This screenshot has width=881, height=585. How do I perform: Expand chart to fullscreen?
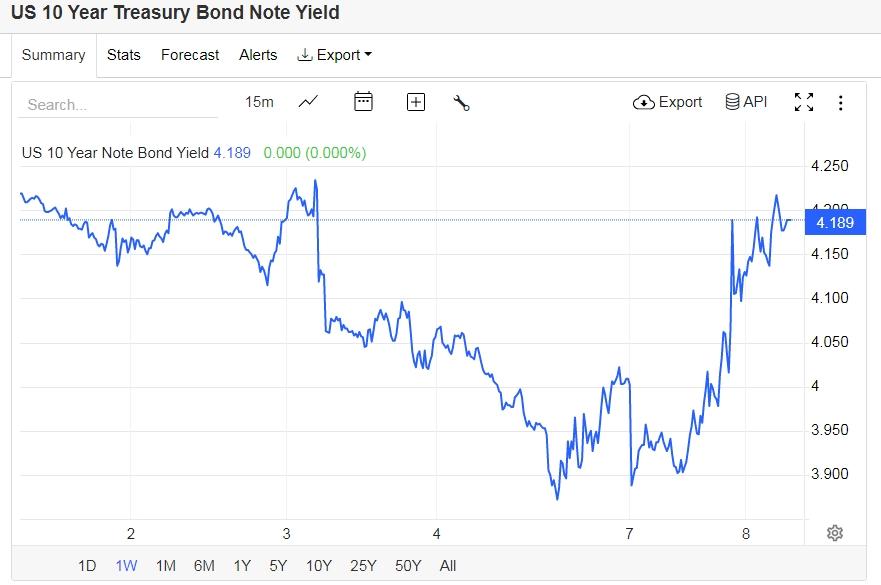pyautogui.click(x=803, y=102)
